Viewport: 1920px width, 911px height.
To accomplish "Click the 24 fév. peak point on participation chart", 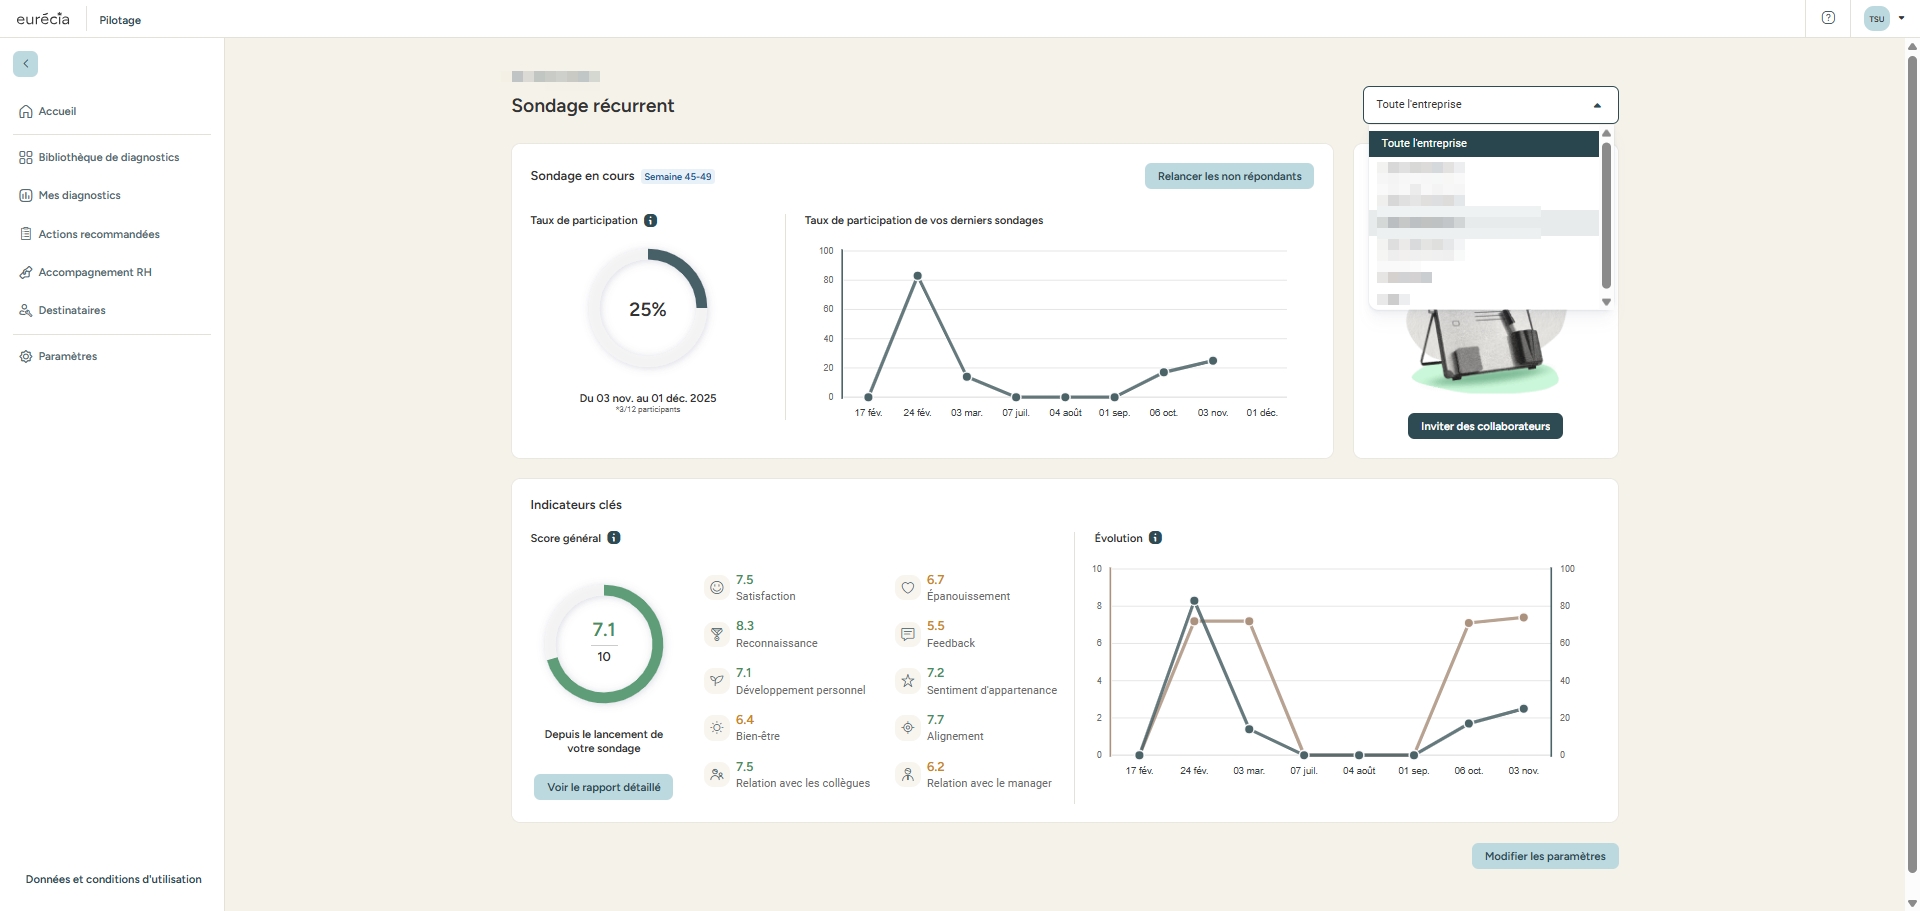I will (x=917, y=276).
